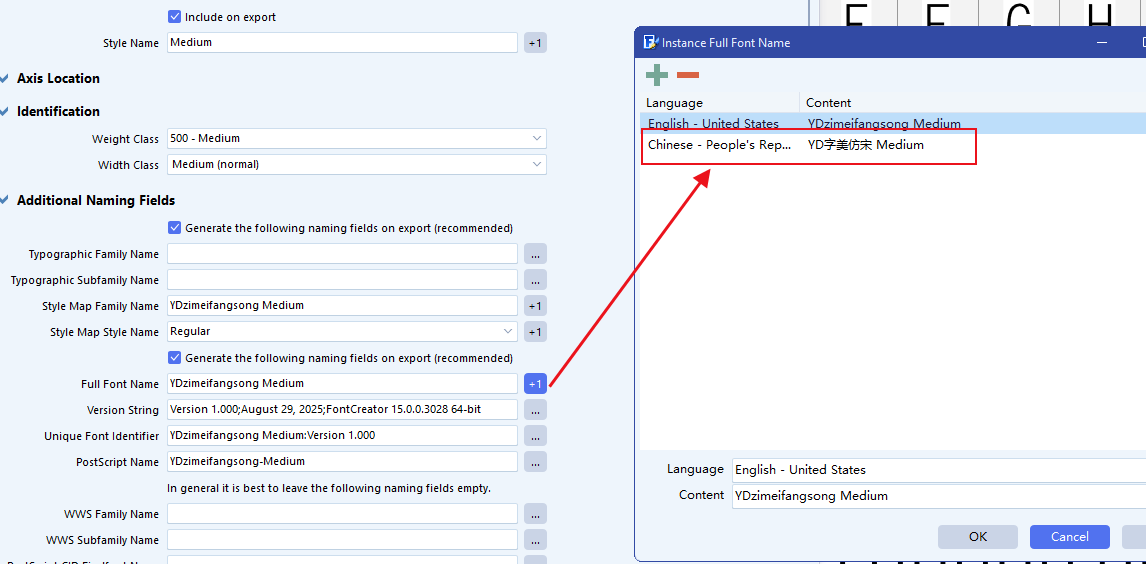The image size is (1146, 564).
Task: Toggle Generate naming fields checkbox above Full Font Name
Action: point(175,358)
